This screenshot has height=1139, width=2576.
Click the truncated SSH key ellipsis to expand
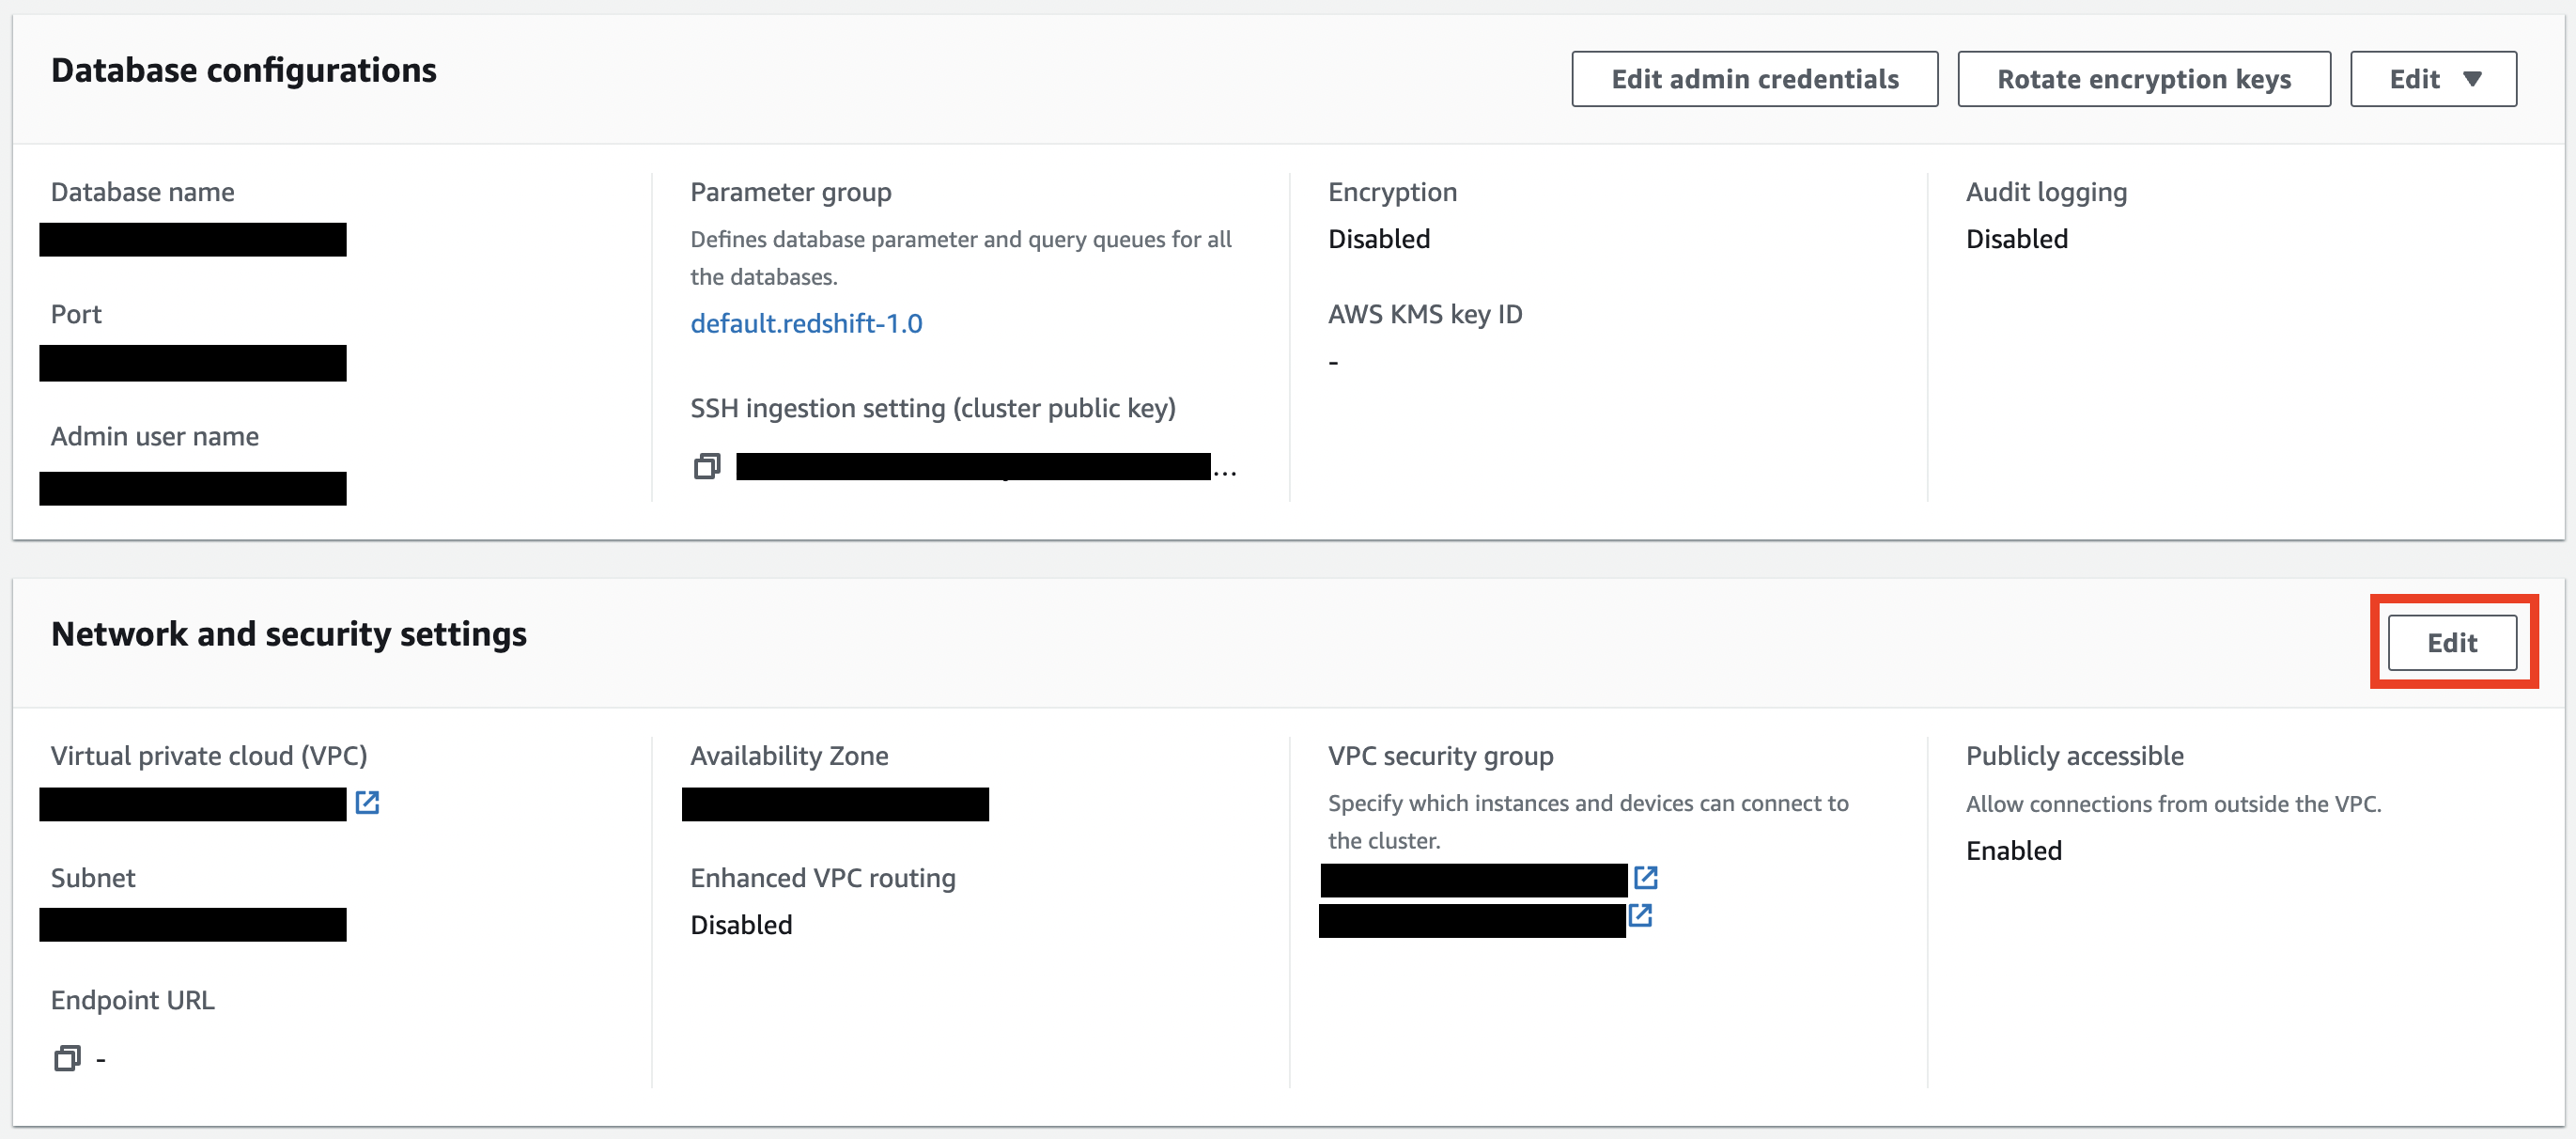[x=1227, y=469]
